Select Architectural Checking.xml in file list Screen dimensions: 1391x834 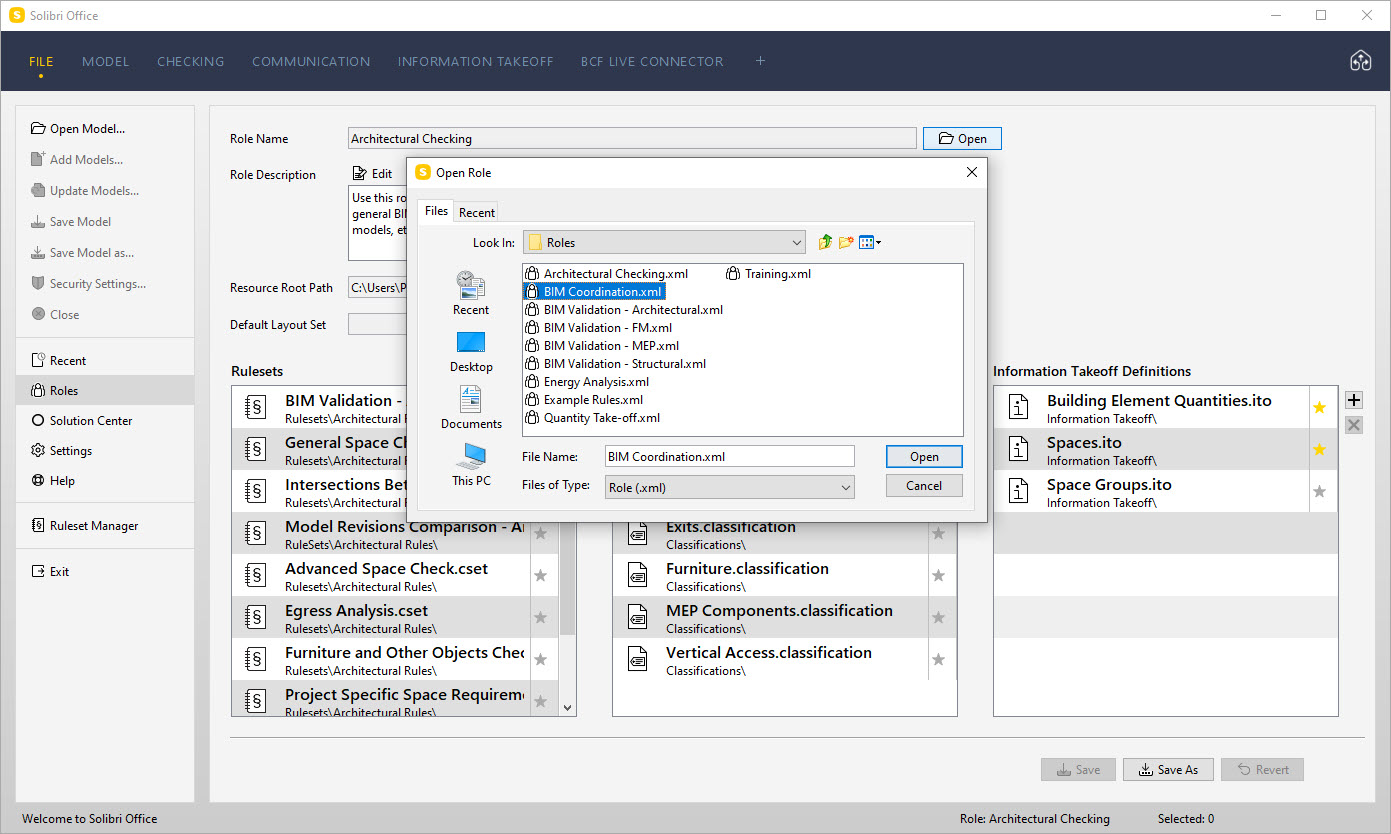click(608, 273)
